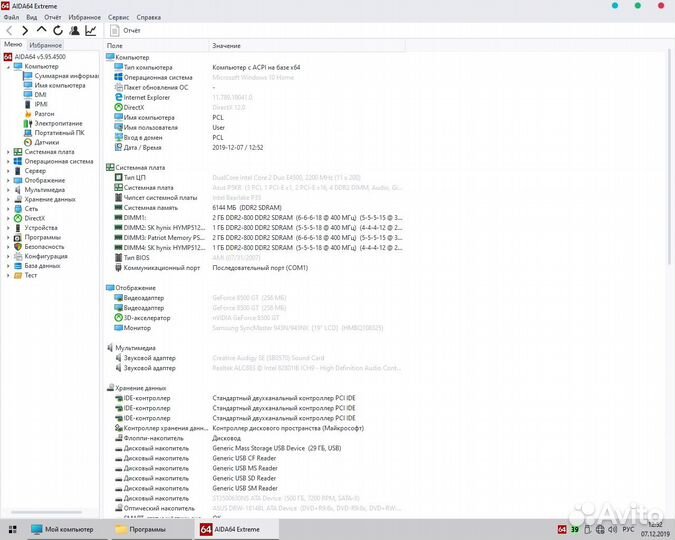Open the user profile toolbar icon
The image size is (675, 540).
[74, 30]
